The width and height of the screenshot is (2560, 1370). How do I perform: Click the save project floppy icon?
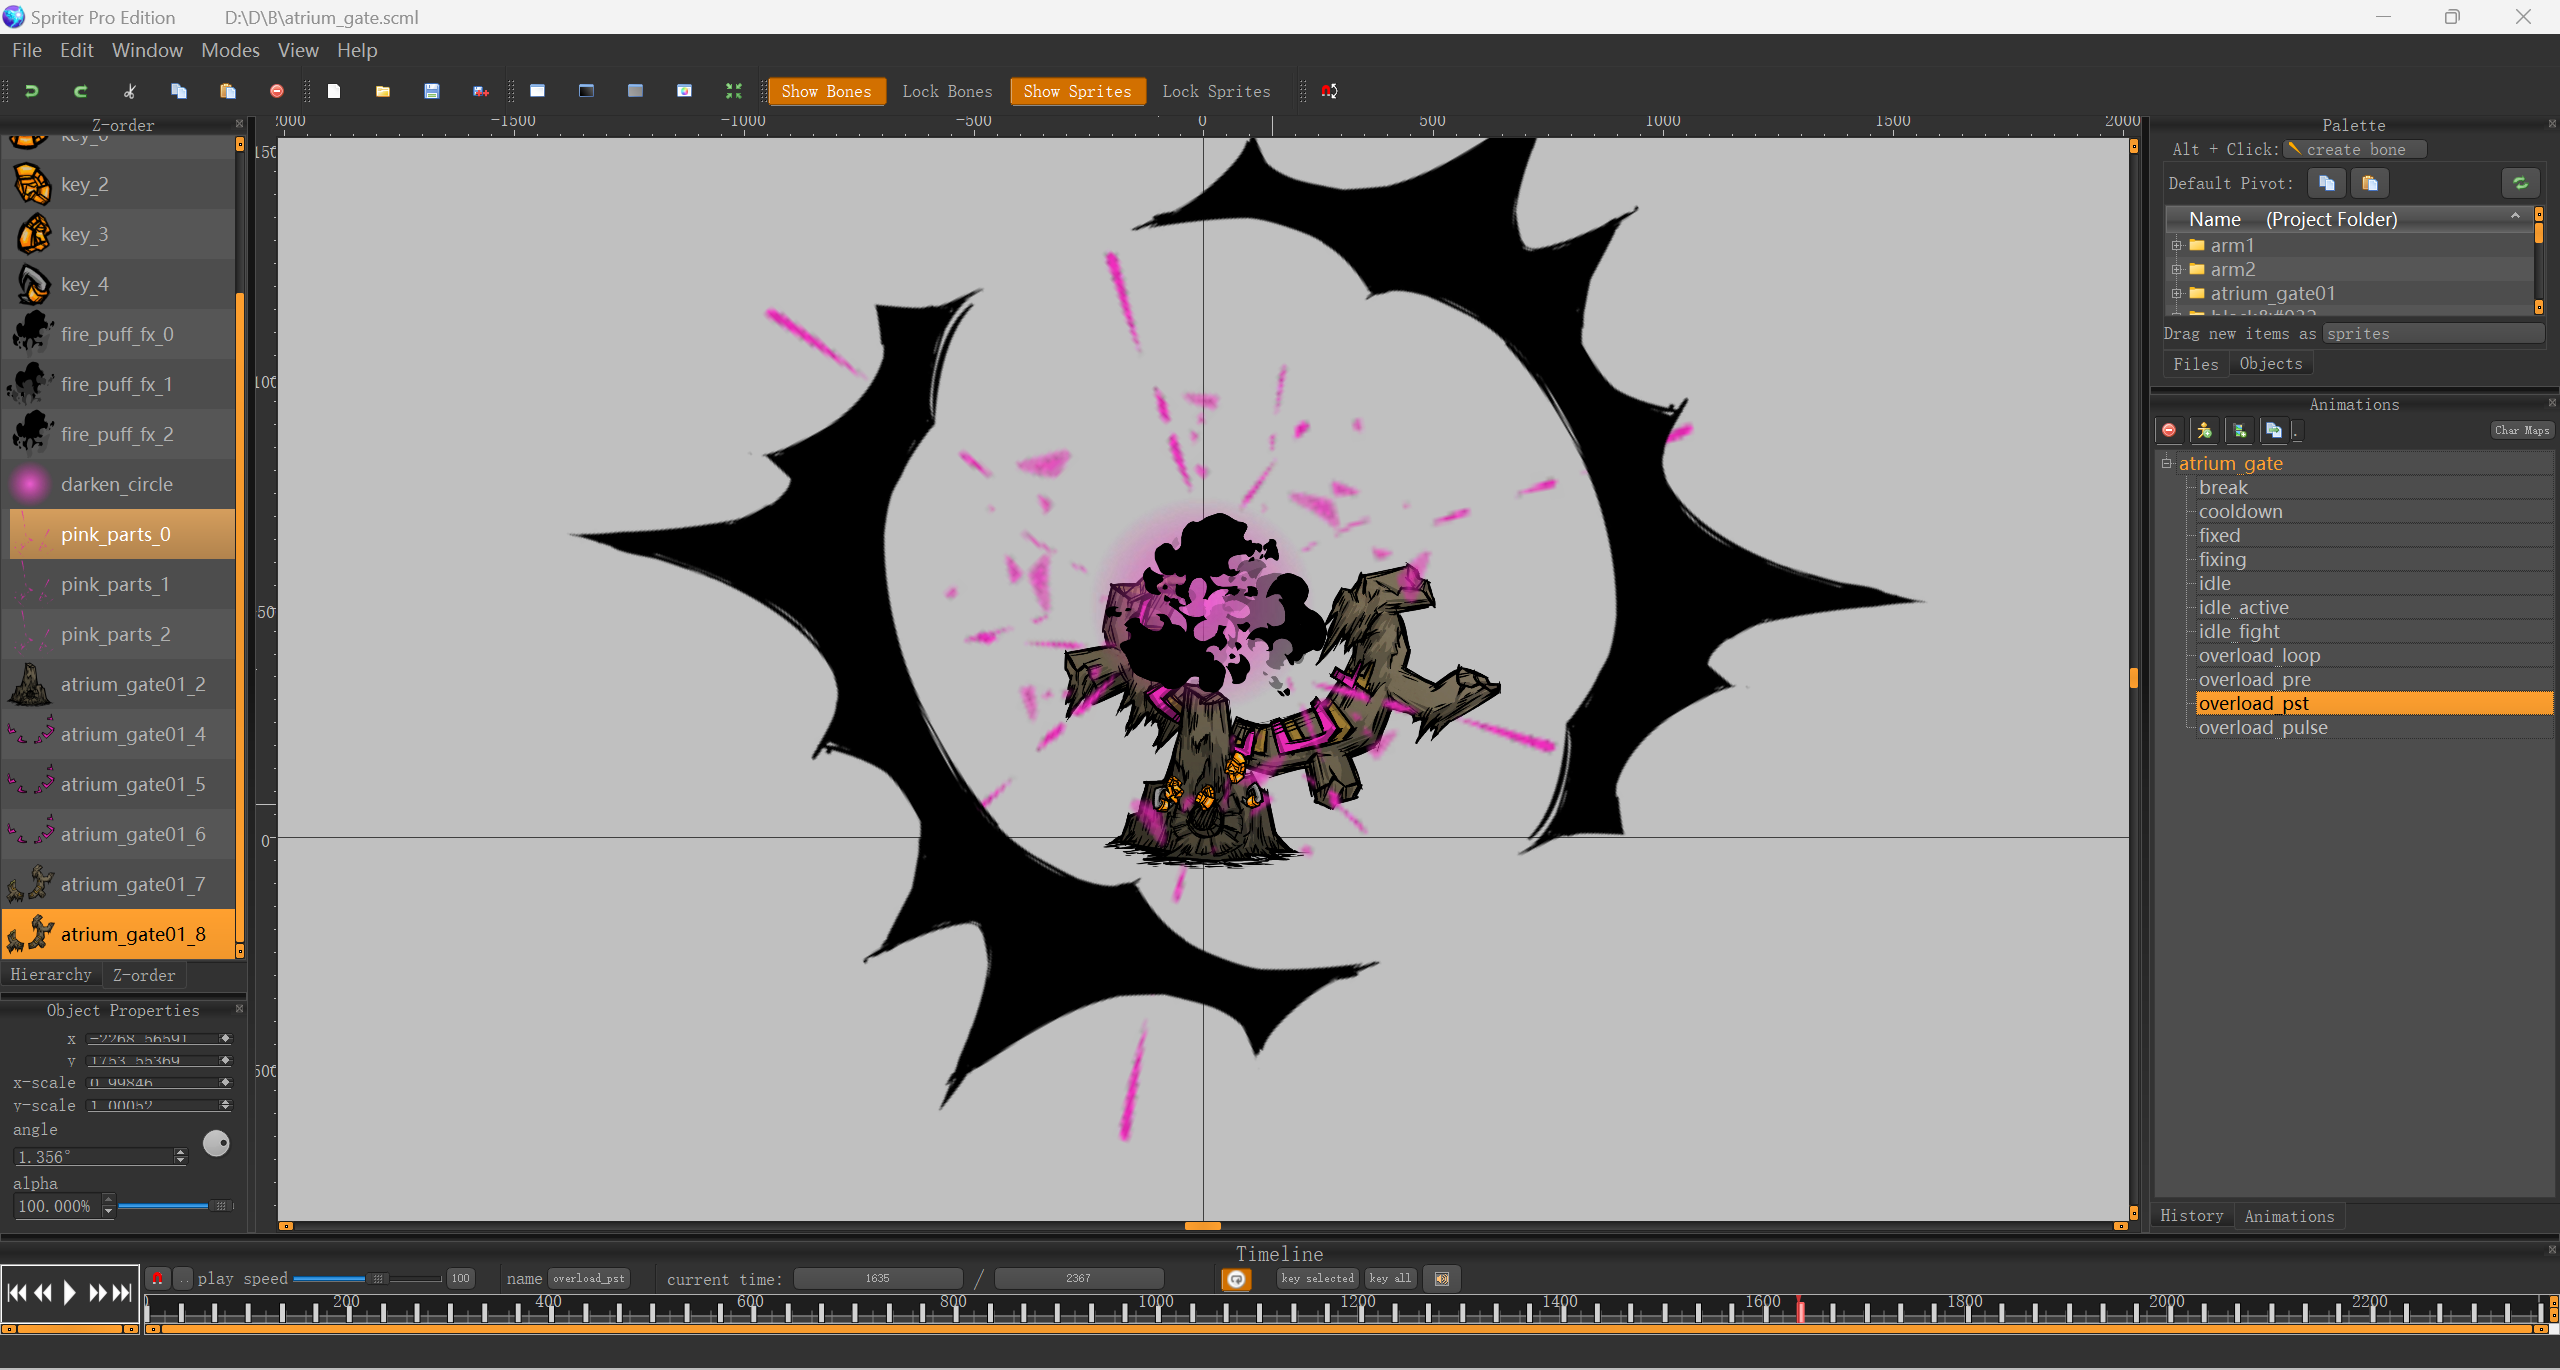pyautogui.click(x=432, y=91)
